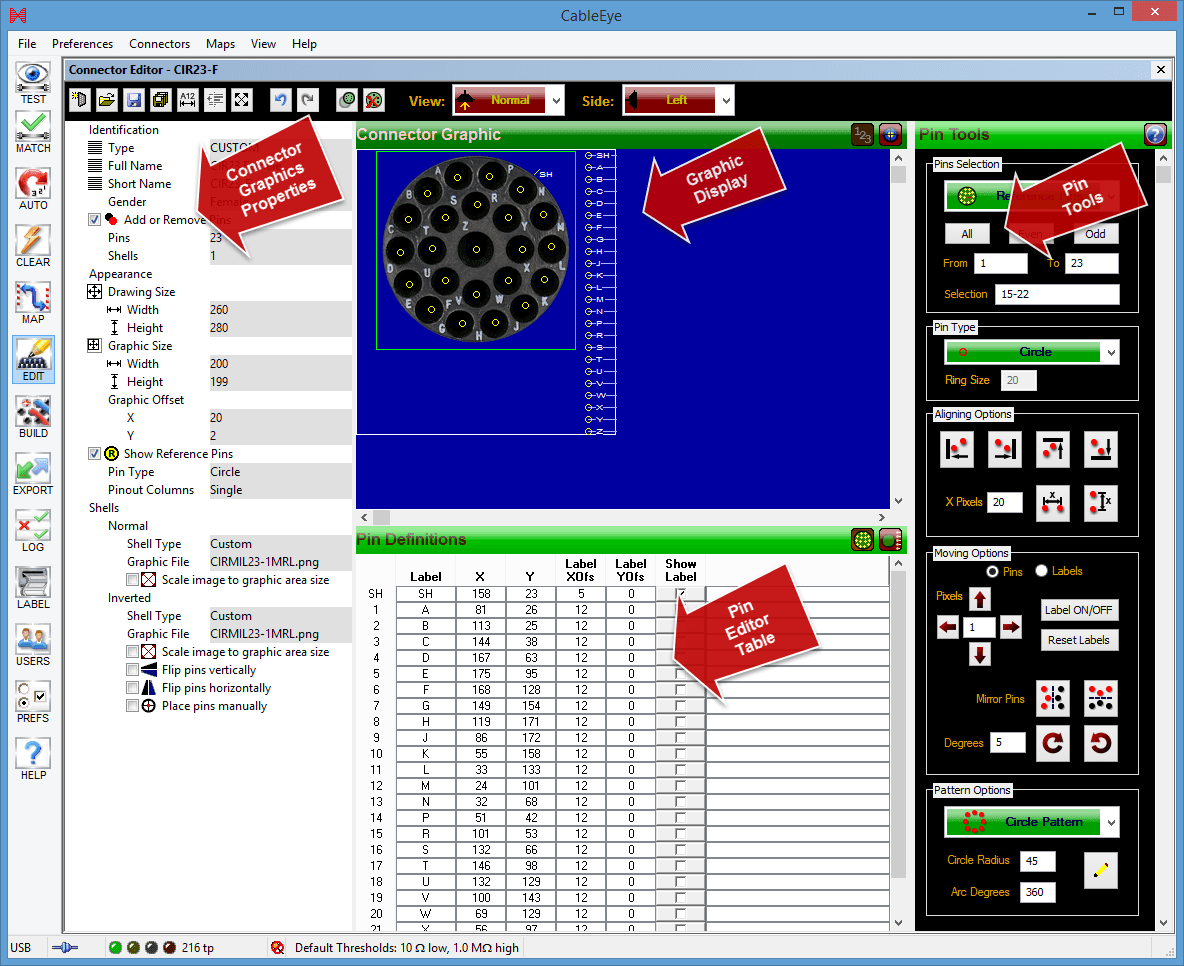
Task: Open the Preferences menu
Action: [x=82, y=44]
